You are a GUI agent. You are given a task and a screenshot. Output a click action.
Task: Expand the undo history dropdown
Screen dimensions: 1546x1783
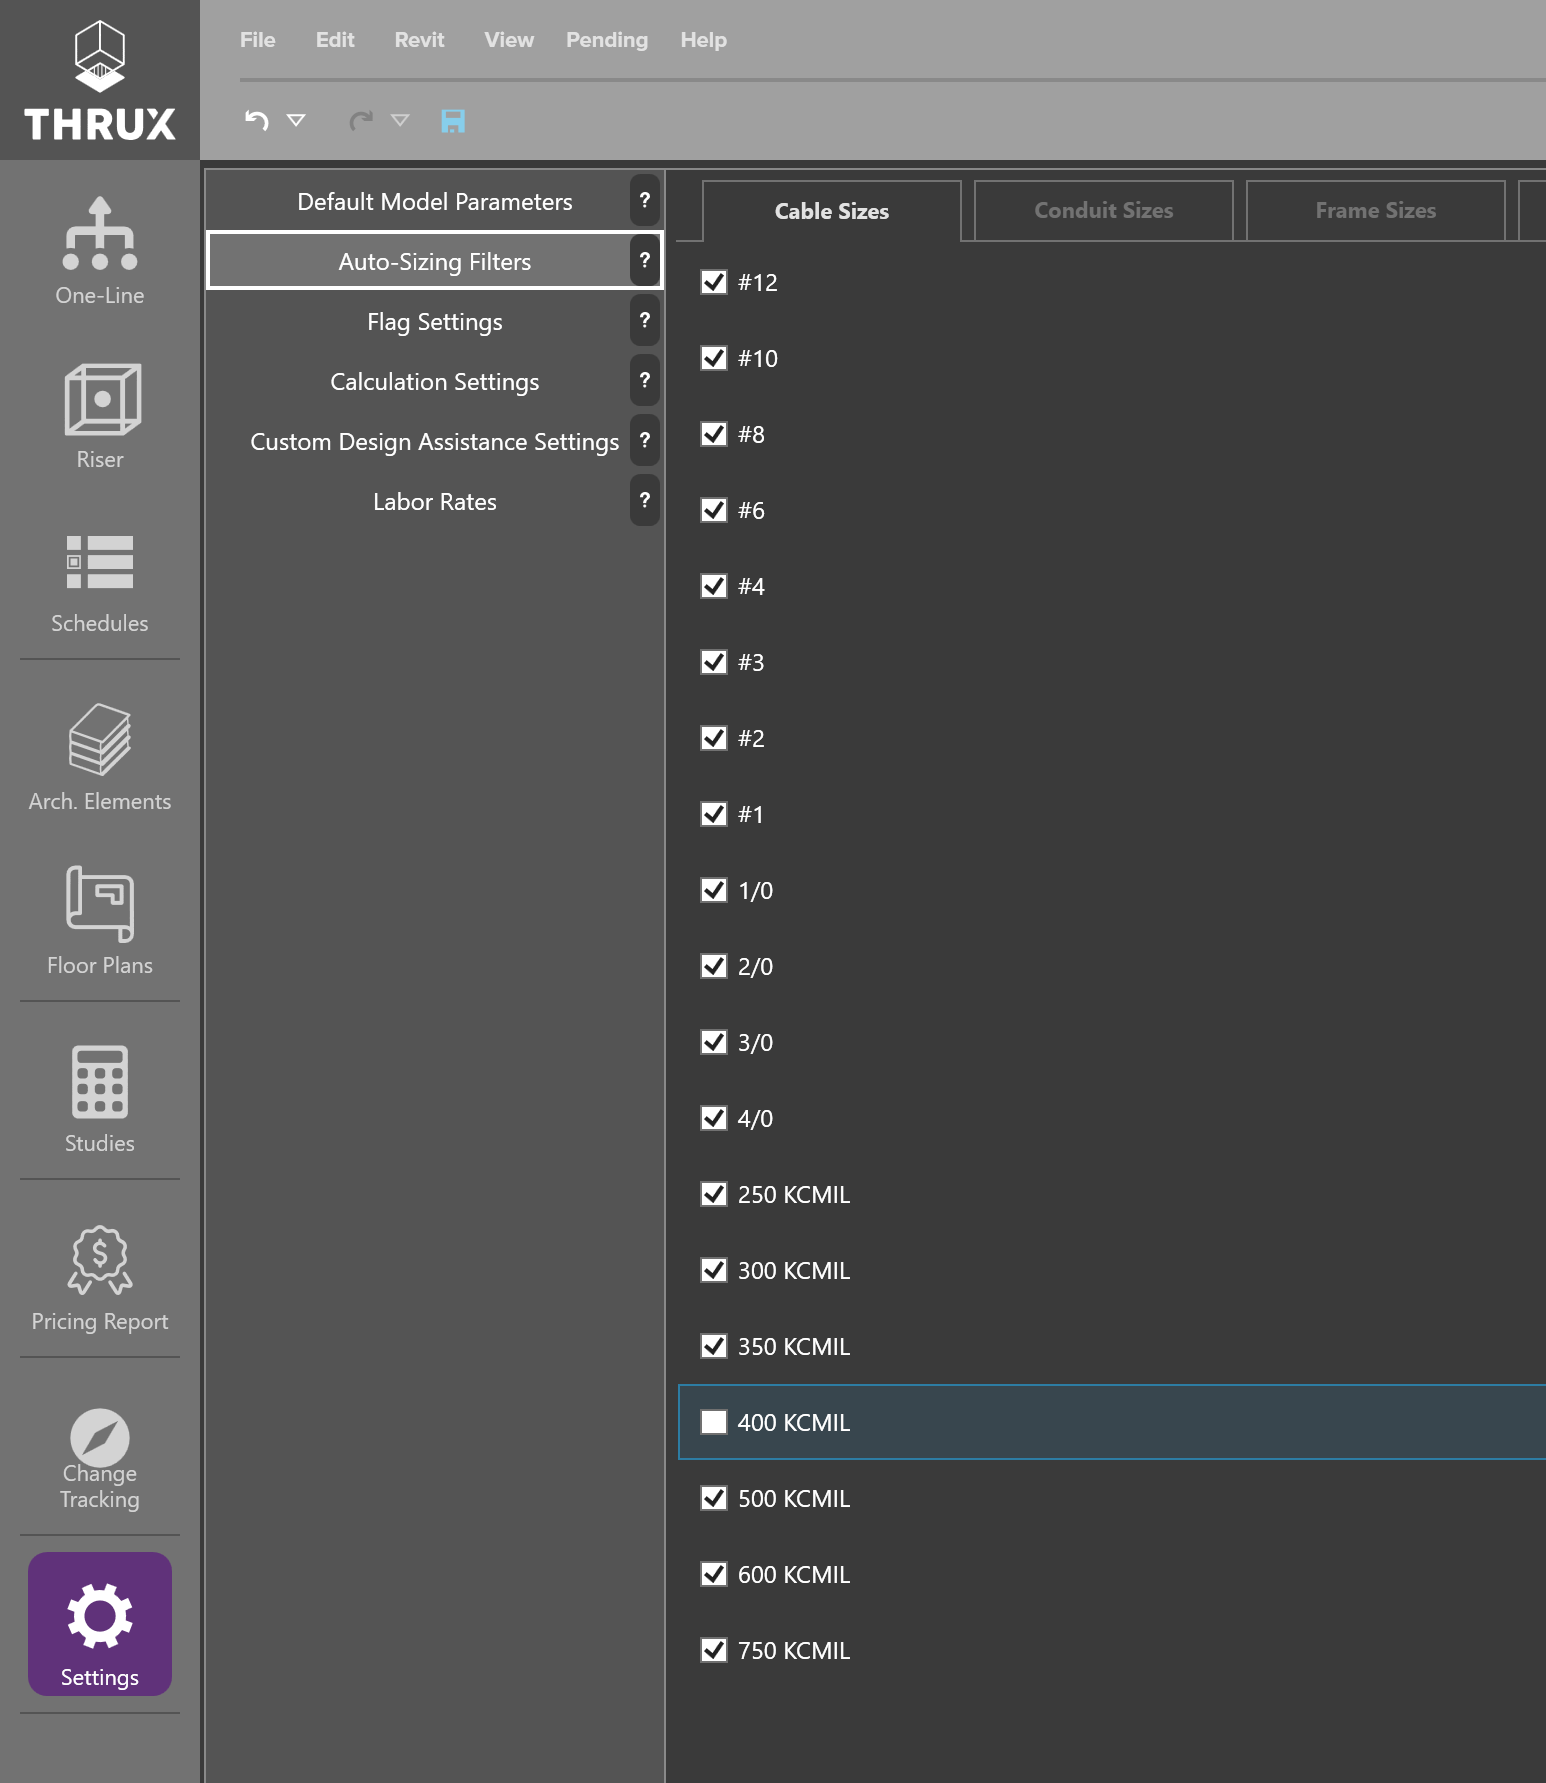[296, 121]
